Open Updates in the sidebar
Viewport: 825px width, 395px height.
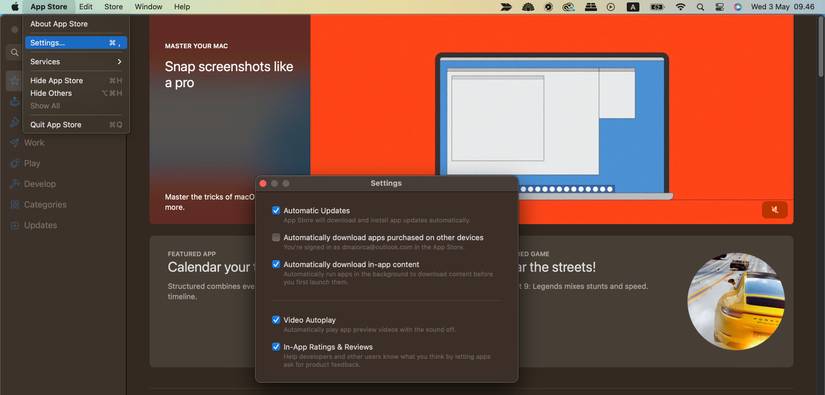(x=41, y=225)
